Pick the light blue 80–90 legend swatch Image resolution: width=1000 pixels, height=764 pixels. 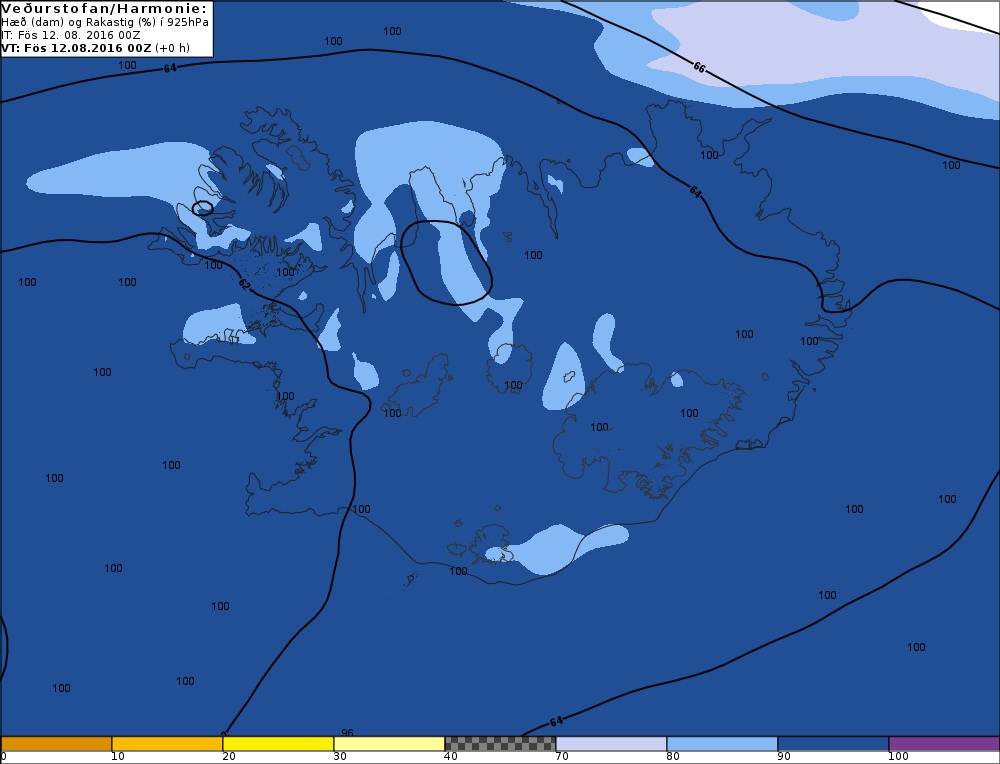pos(722,744)
